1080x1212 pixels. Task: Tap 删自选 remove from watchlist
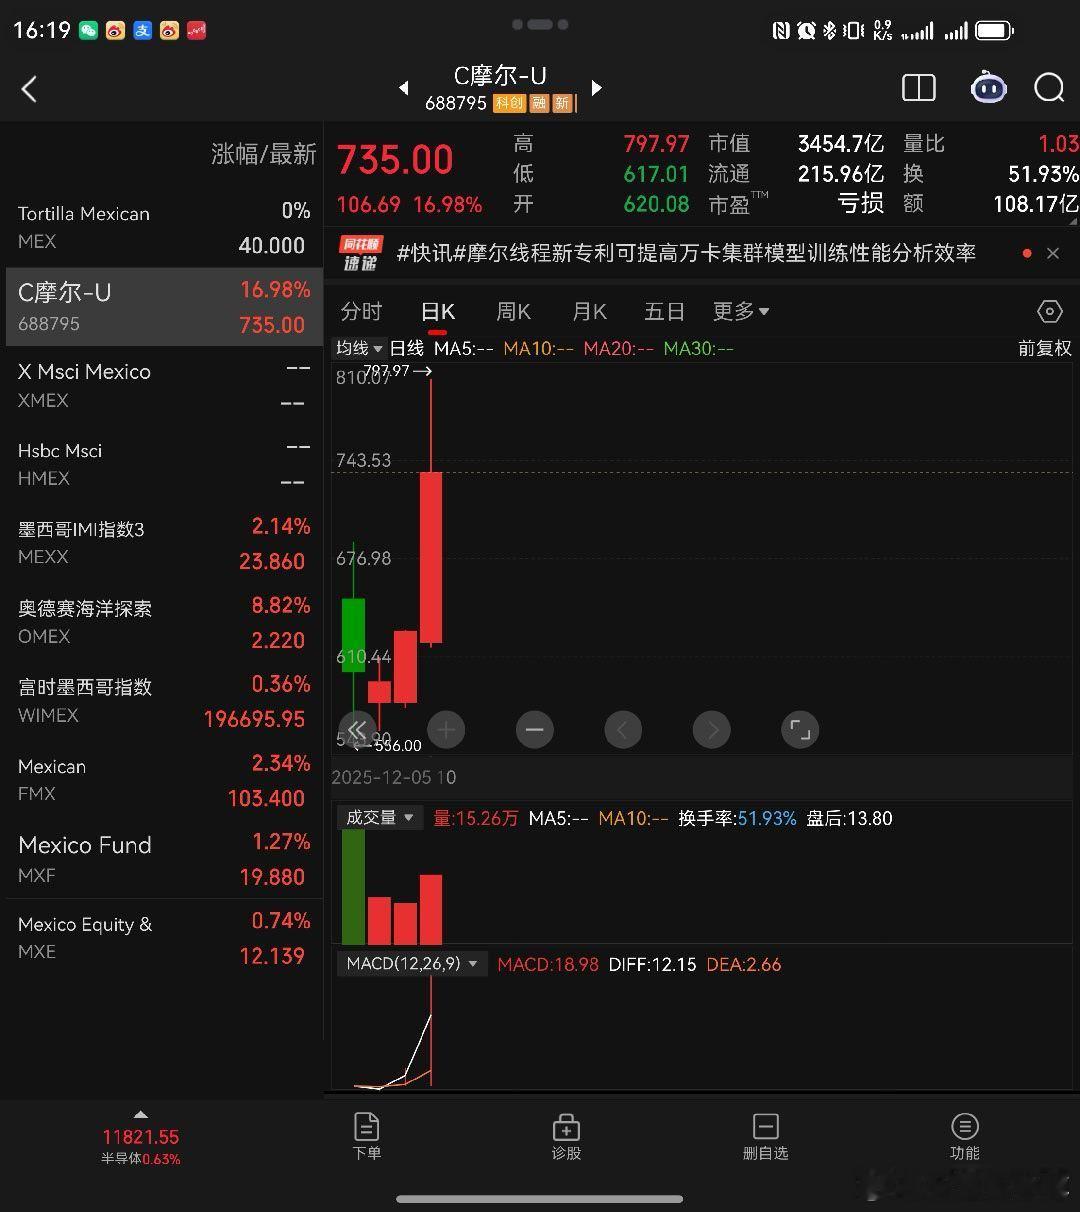pos(765,1136)
